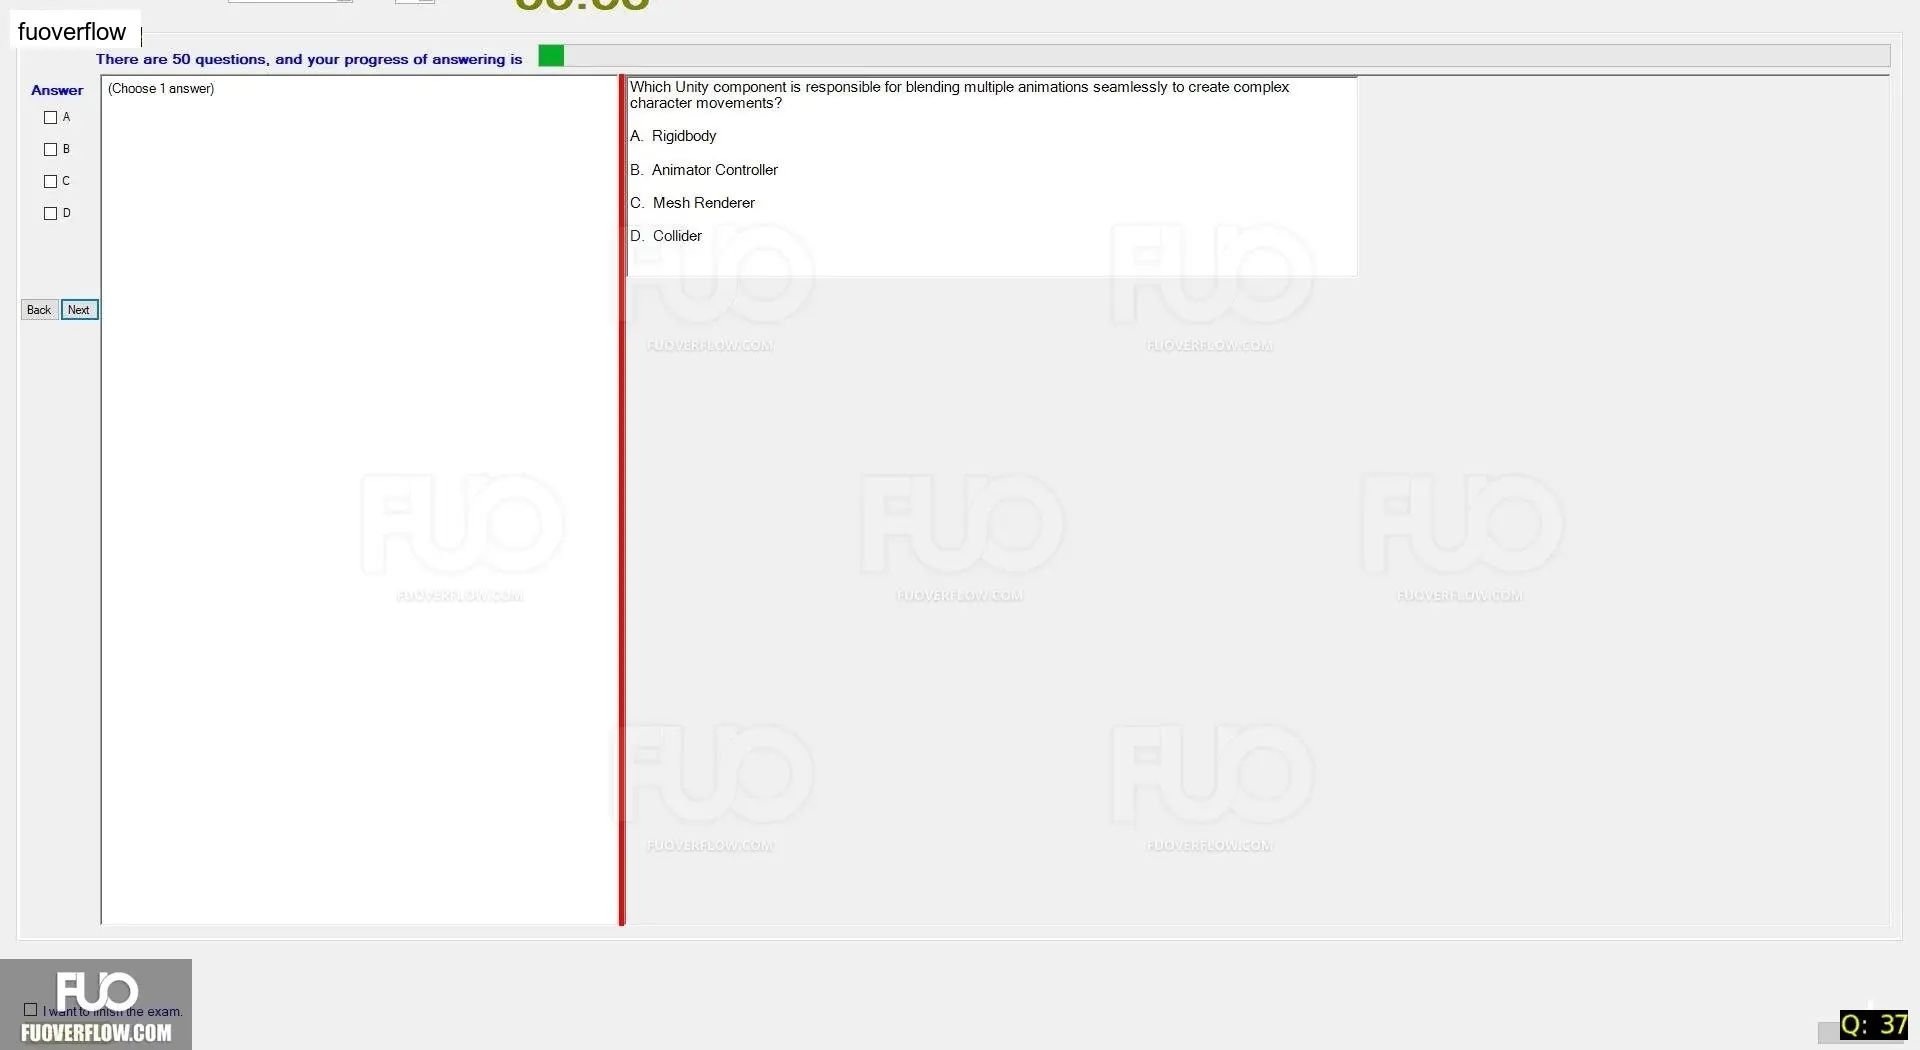Click the 'Answer' heading label
1920x1050 pixels.
57,90
